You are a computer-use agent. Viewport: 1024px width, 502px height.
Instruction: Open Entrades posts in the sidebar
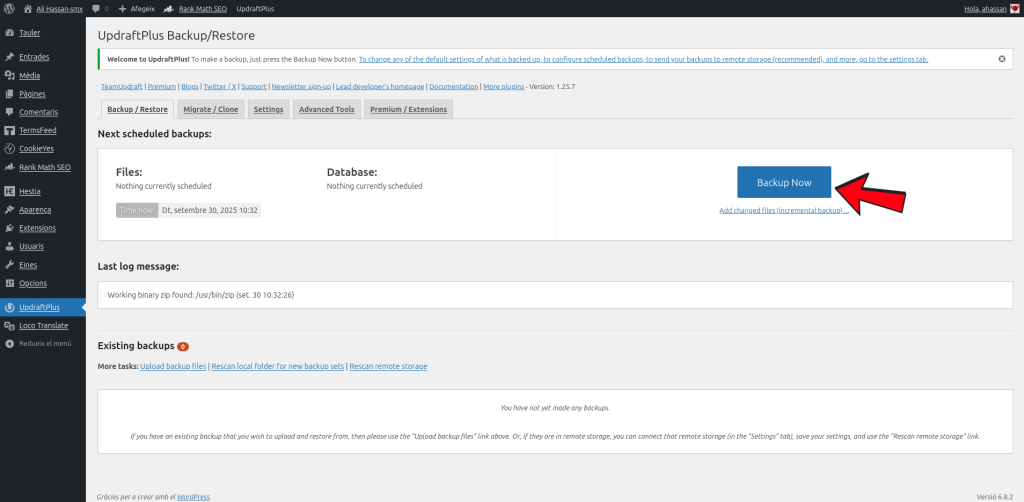[34, 57]
